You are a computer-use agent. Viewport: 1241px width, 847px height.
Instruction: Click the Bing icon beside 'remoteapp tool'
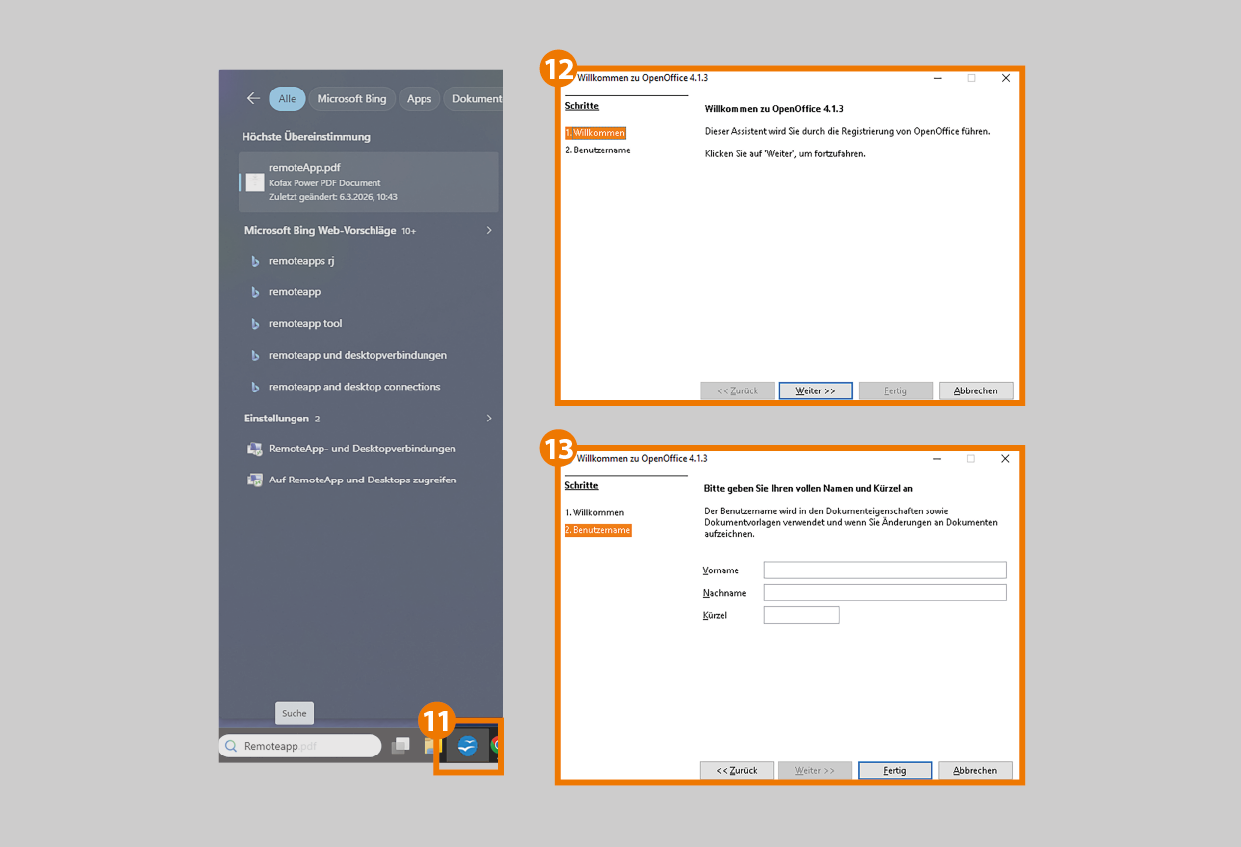point(255,324)
